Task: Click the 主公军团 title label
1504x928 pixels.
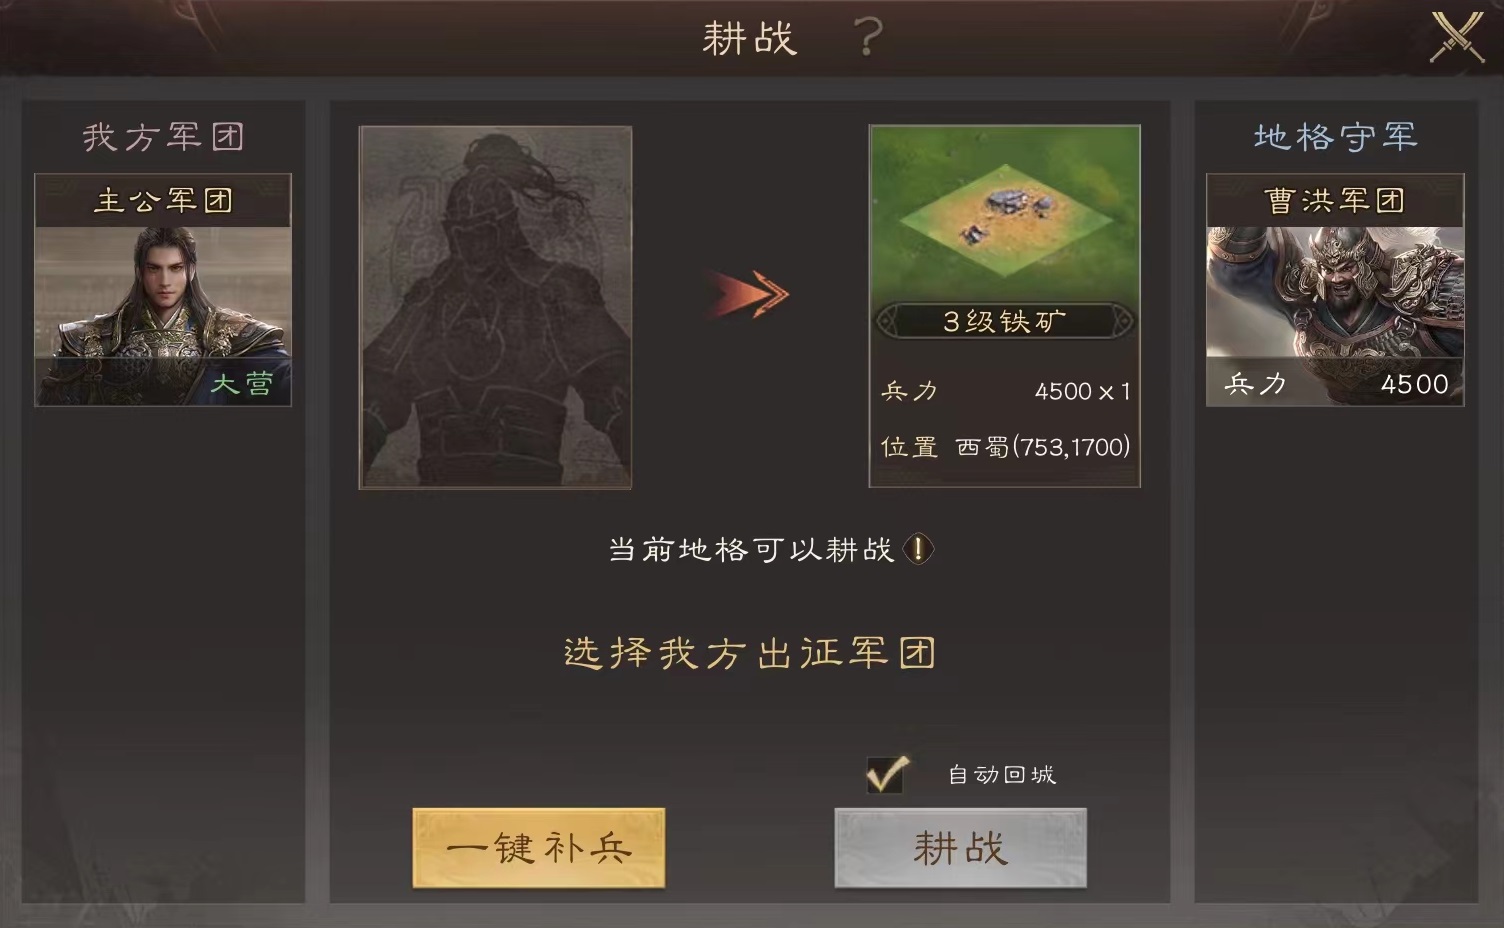Action: point(163,201)
